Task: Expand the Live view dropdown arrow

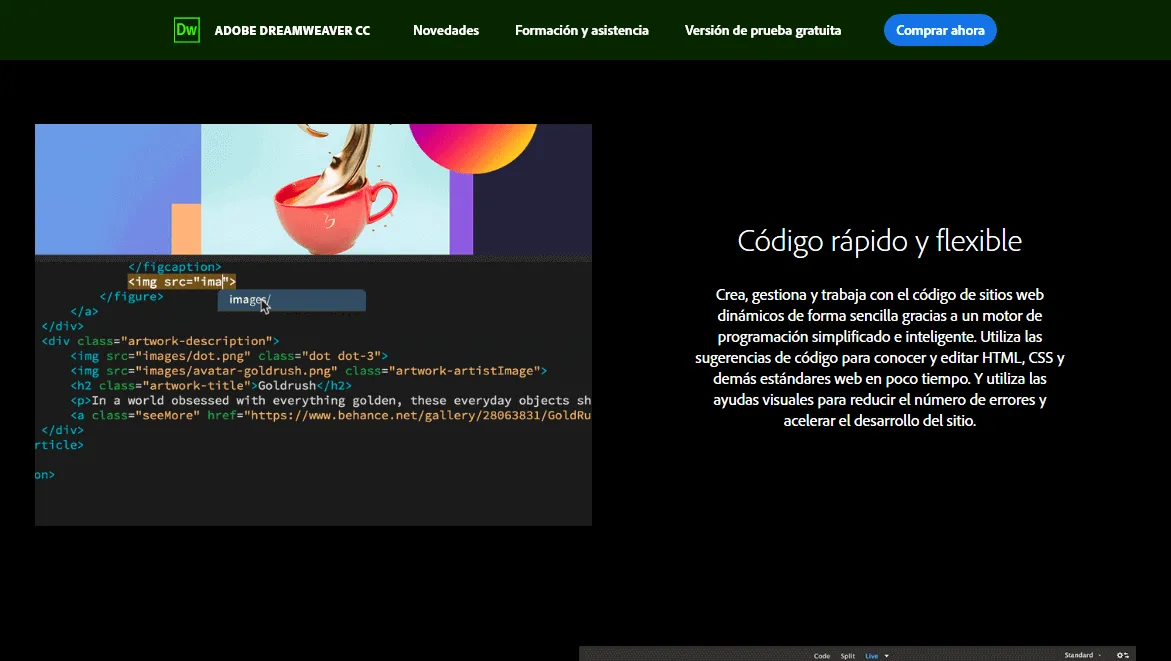Action: 886,655
